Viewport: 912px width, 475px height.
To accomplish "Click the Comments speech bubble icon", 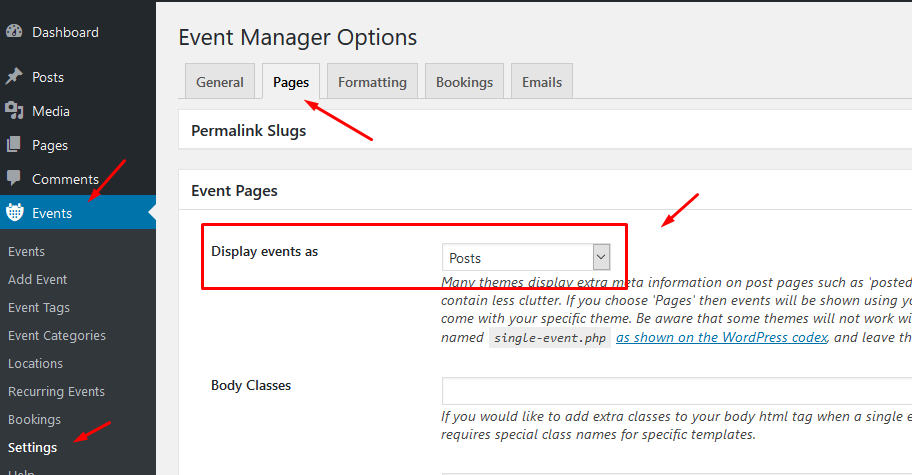I will pos(14,179).
